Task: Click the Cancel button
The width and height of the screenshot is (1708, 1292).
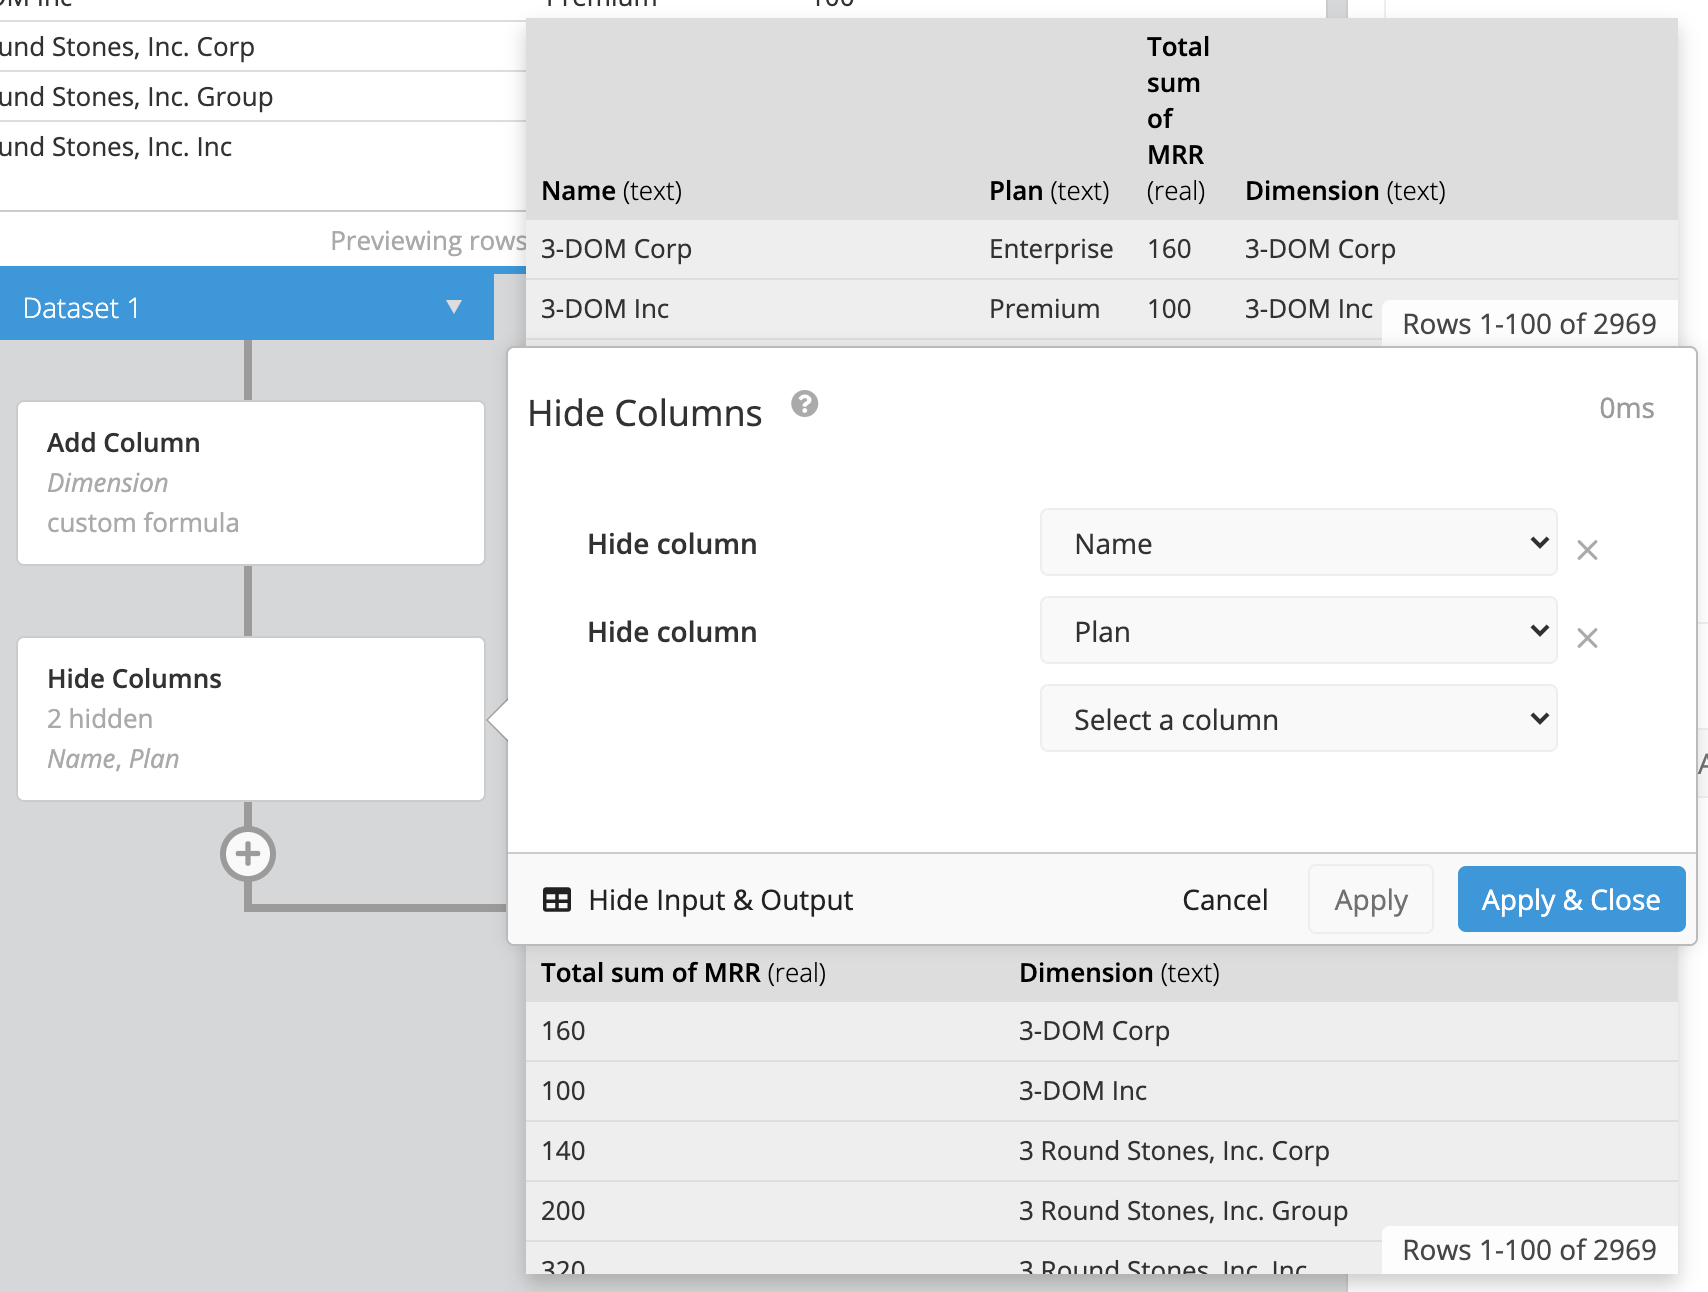Action: pos(1224,900)
